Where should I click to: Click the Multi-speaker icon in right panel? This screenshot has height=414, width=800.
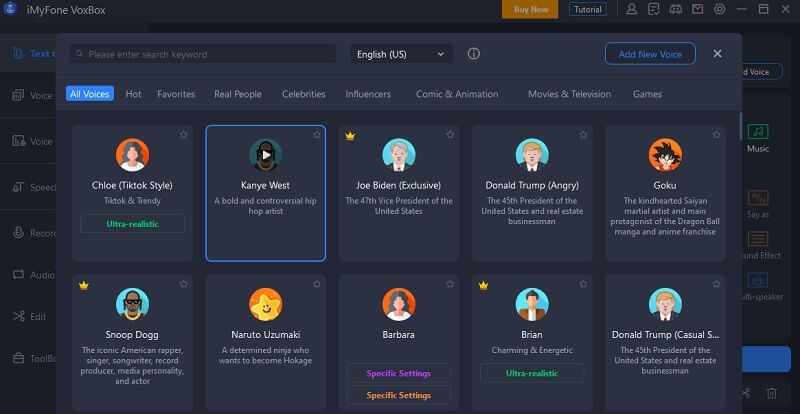pos(758,280)
